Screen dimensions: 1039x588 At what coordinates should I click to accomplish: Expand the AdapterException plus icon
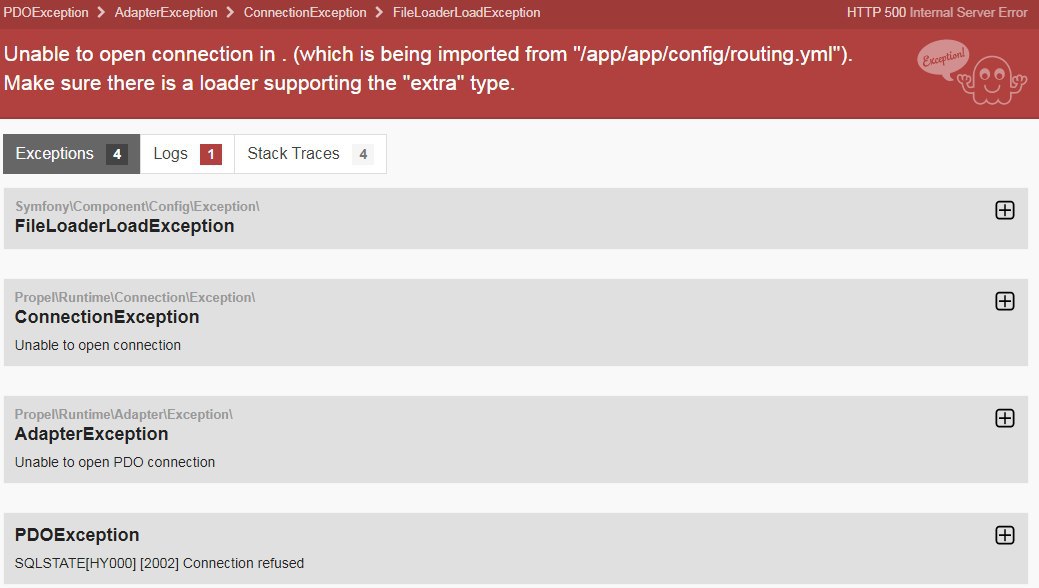click(1005, 418)
